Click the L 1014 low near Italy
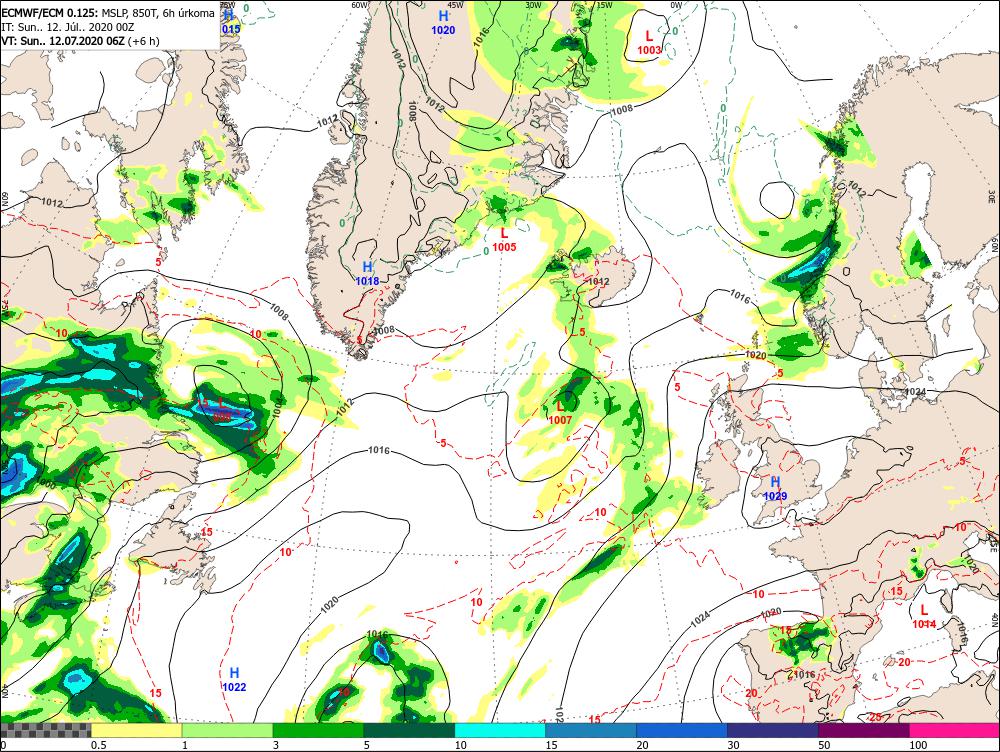Image resolution: width=1000 pixels, height=752 pixels. 924,617
